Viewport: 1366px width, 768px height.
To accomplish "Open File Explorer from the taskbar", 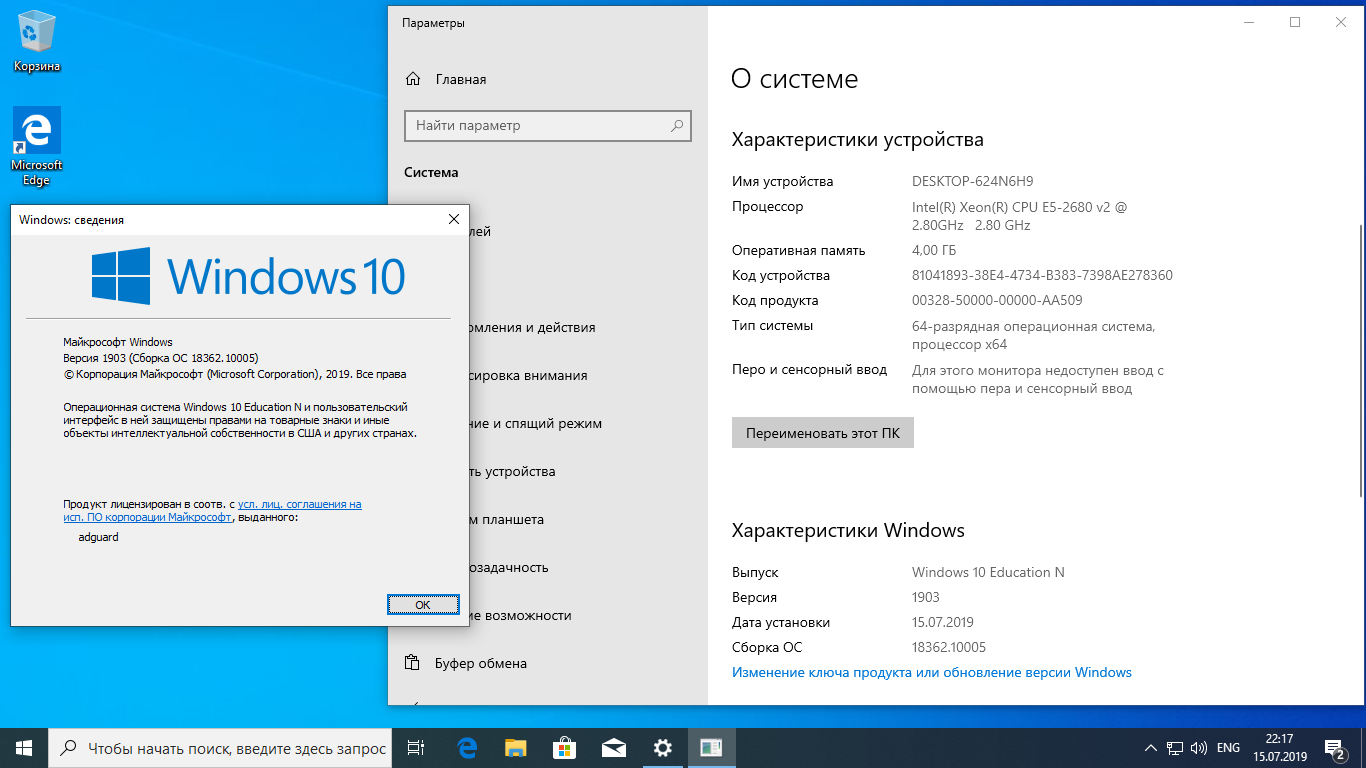I will (515, 747).
